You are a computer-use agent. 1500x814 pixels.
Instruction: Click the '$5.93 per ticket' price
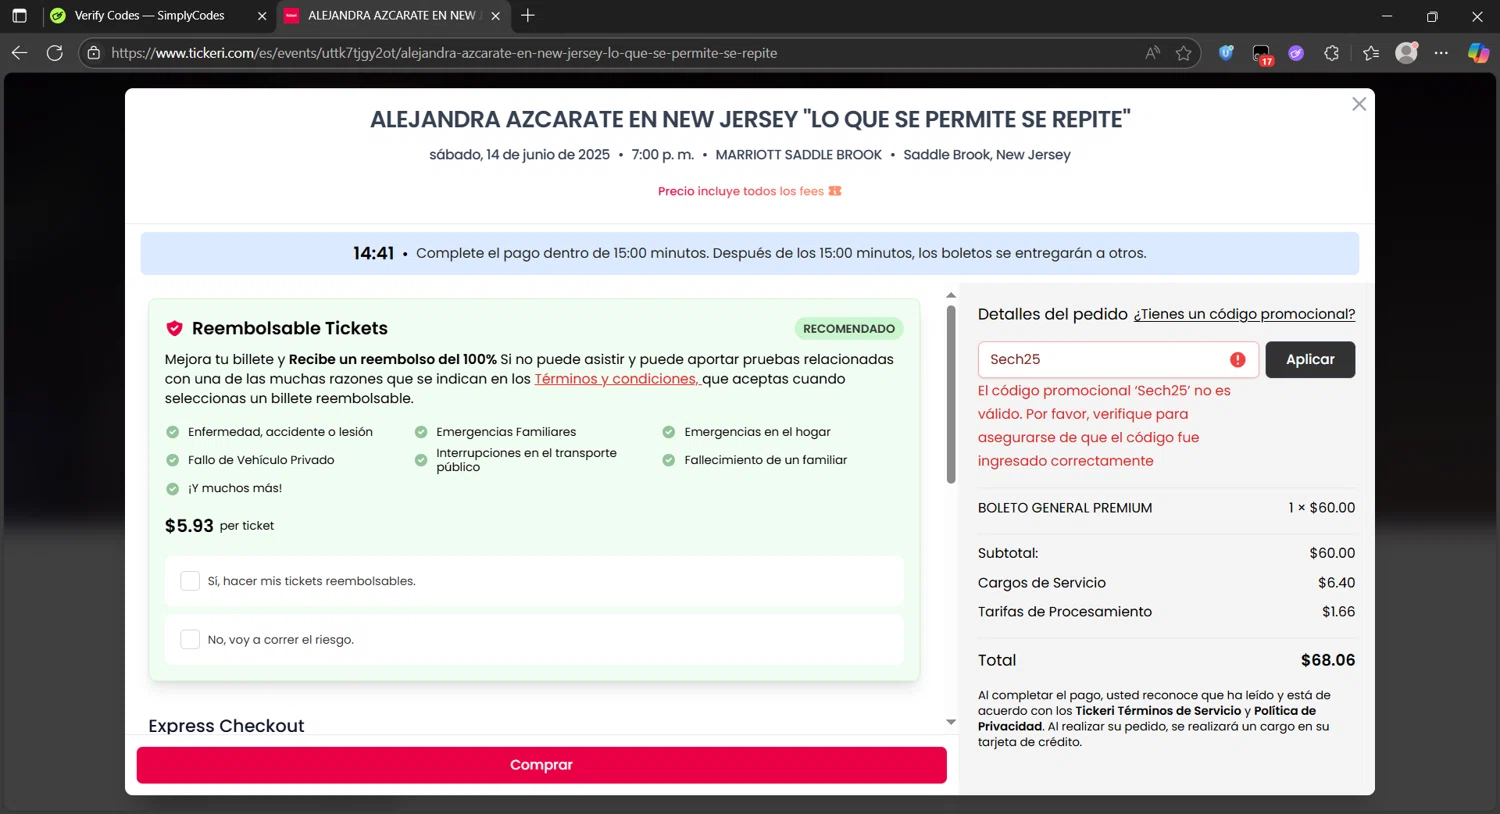coord(219,526)
